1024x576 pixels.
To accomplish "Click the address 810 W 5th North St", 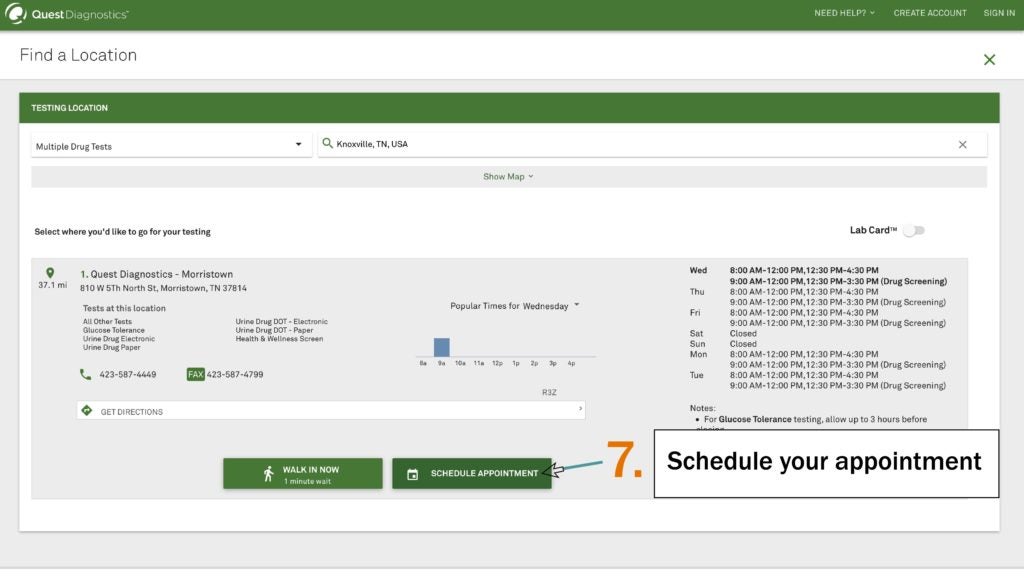I will click(163, 288).
